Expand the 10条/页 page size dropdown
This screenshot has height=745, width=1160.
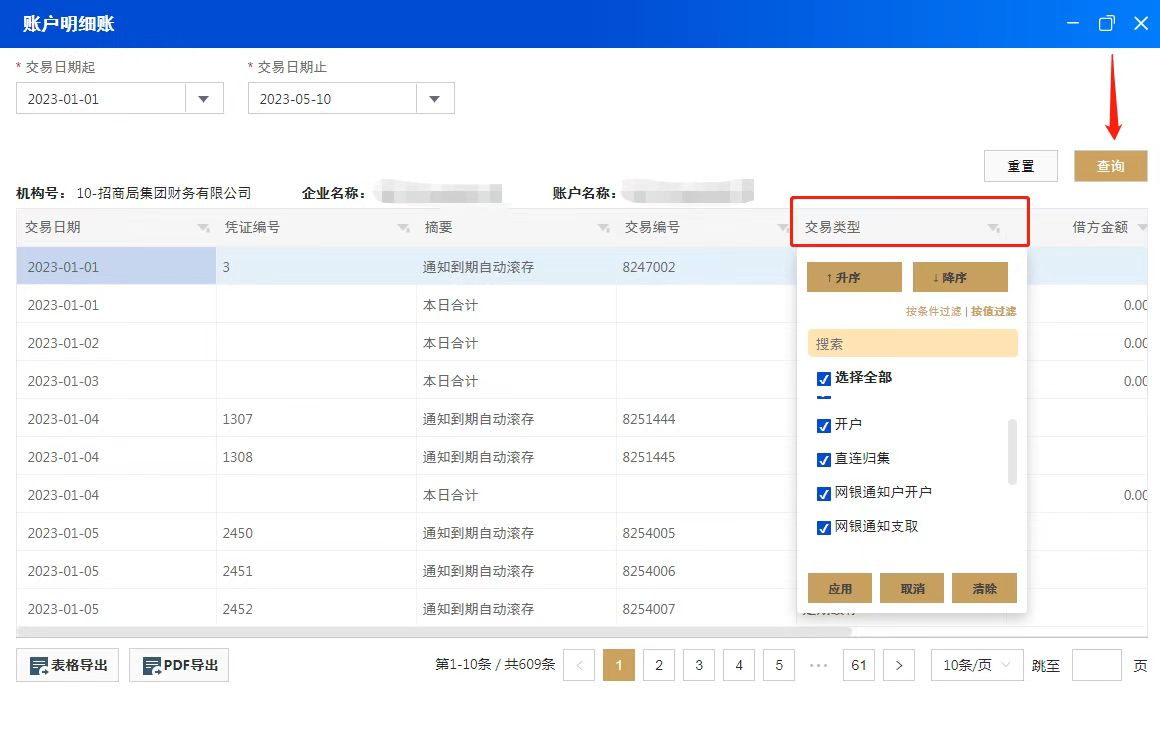(x=977, y=665)
